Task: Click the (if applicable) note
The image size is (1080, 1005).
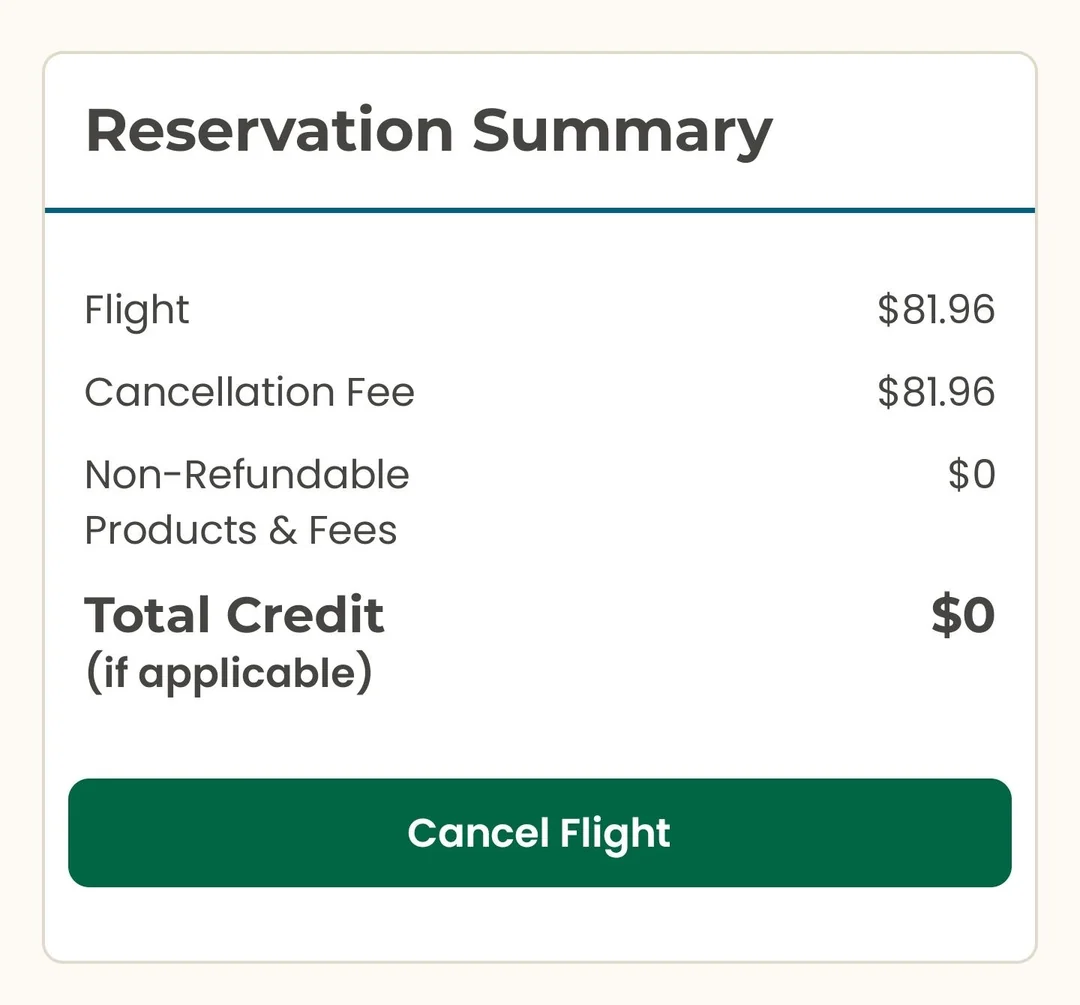Action: pyautogui.click(x=229, y=673)
